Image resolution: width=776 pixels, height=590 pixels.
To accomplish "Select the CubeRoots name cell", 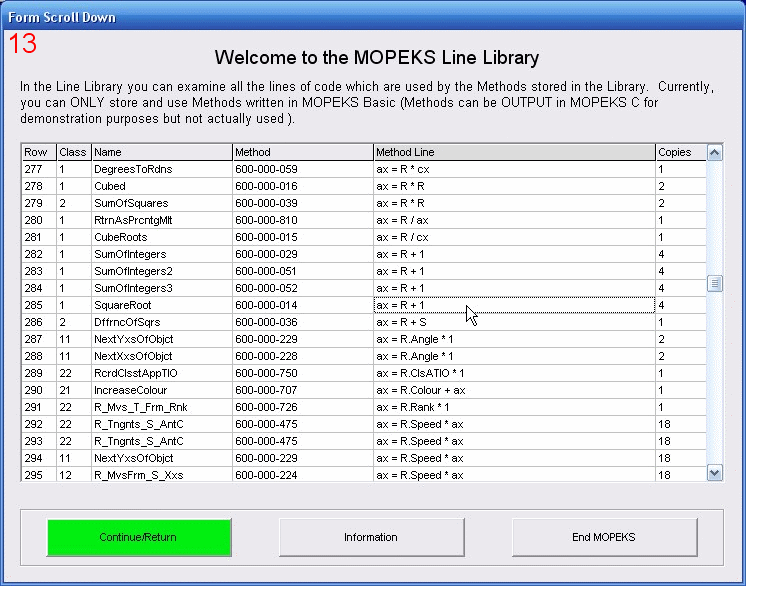I will 162,237.
